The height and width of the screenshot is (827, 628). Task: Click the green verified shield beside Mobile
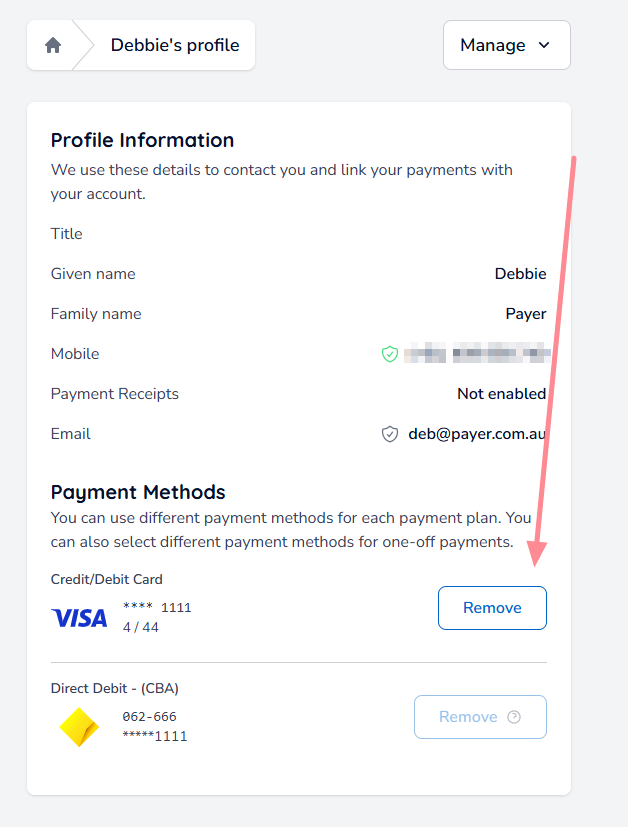coord(390,354)
